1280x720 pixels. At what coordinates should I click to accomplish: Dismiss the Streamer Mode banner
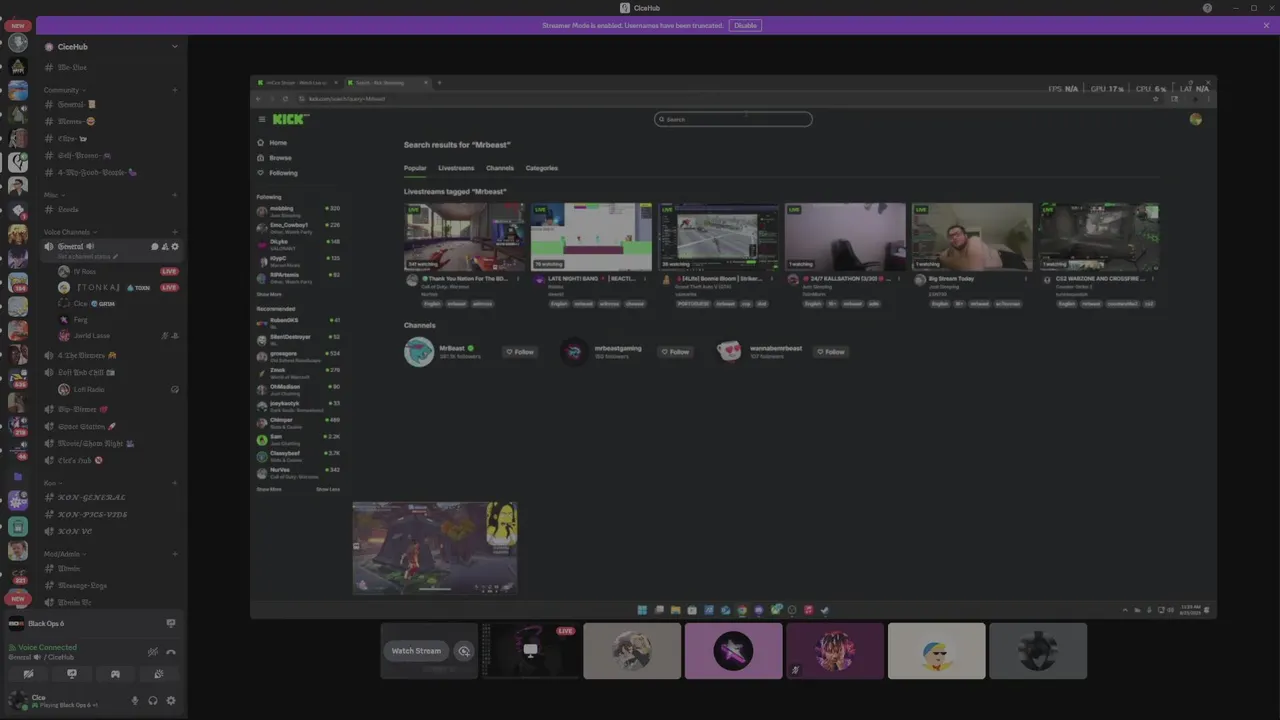[x=1266, y=25]
